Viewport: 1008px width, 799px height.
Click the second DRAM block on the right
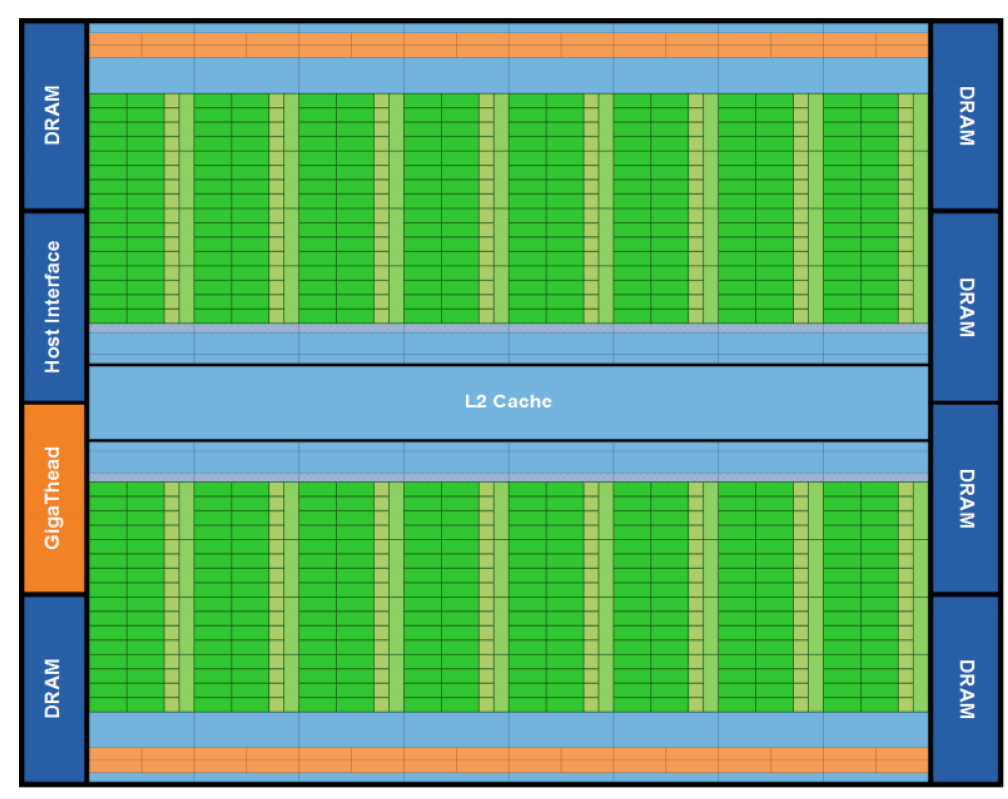point(965,306)
